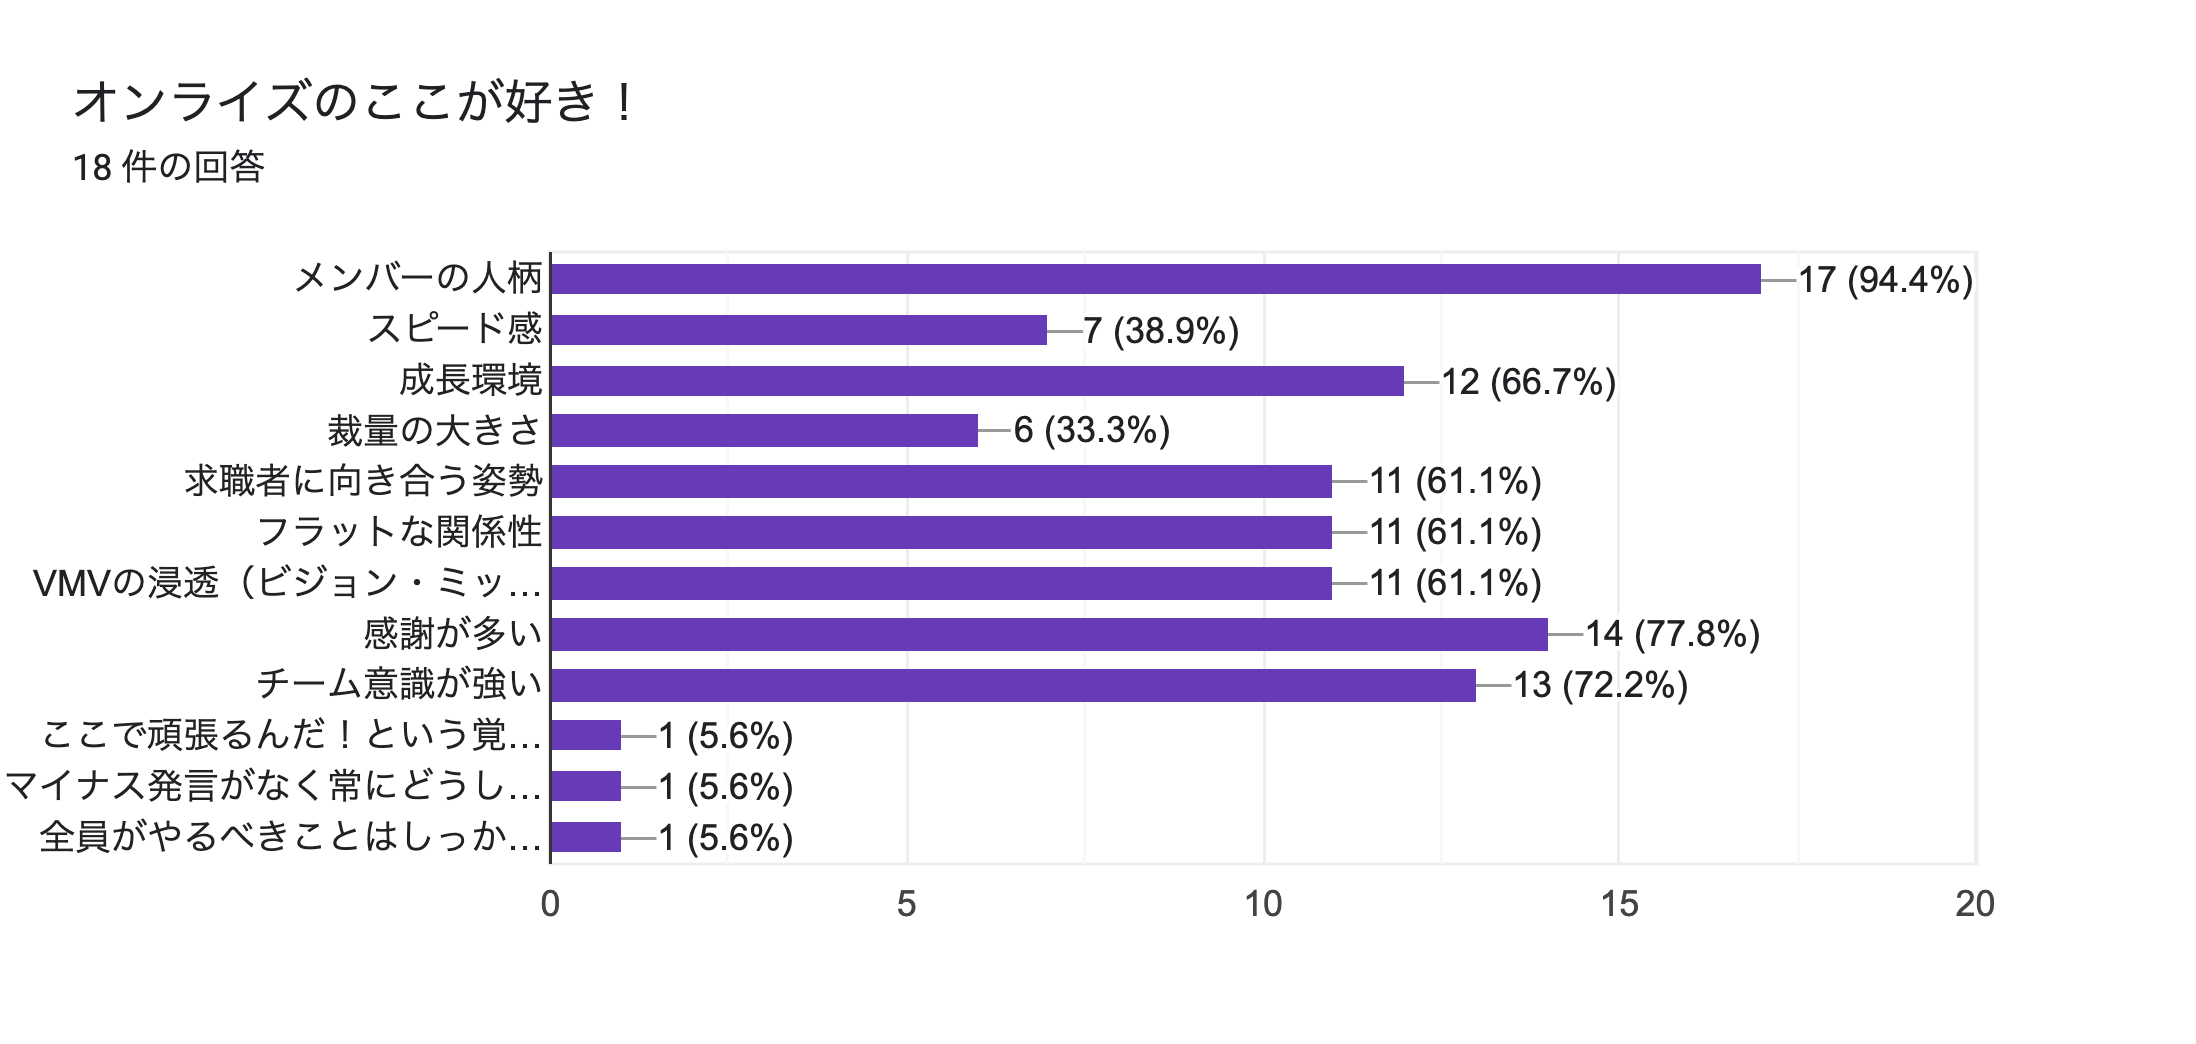Click the ここで頑張るんだ short bar

[x=586, y=735]
